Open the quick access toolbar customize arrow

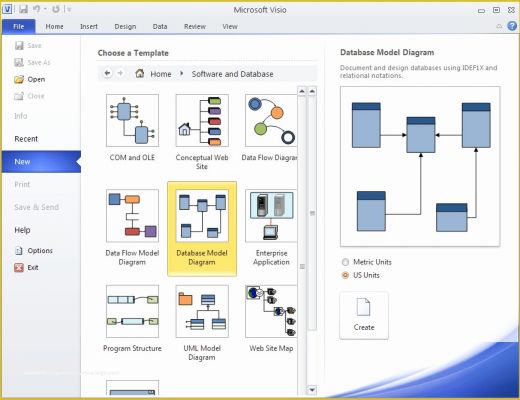(69, 9)
